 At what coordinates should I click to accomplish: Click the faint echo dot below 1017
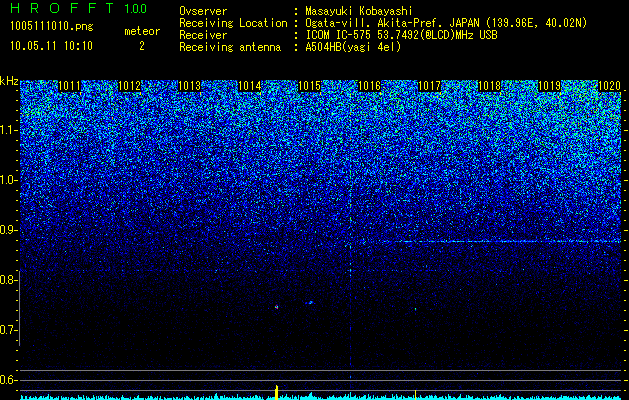pyautogui.click(x=415, y=309)
